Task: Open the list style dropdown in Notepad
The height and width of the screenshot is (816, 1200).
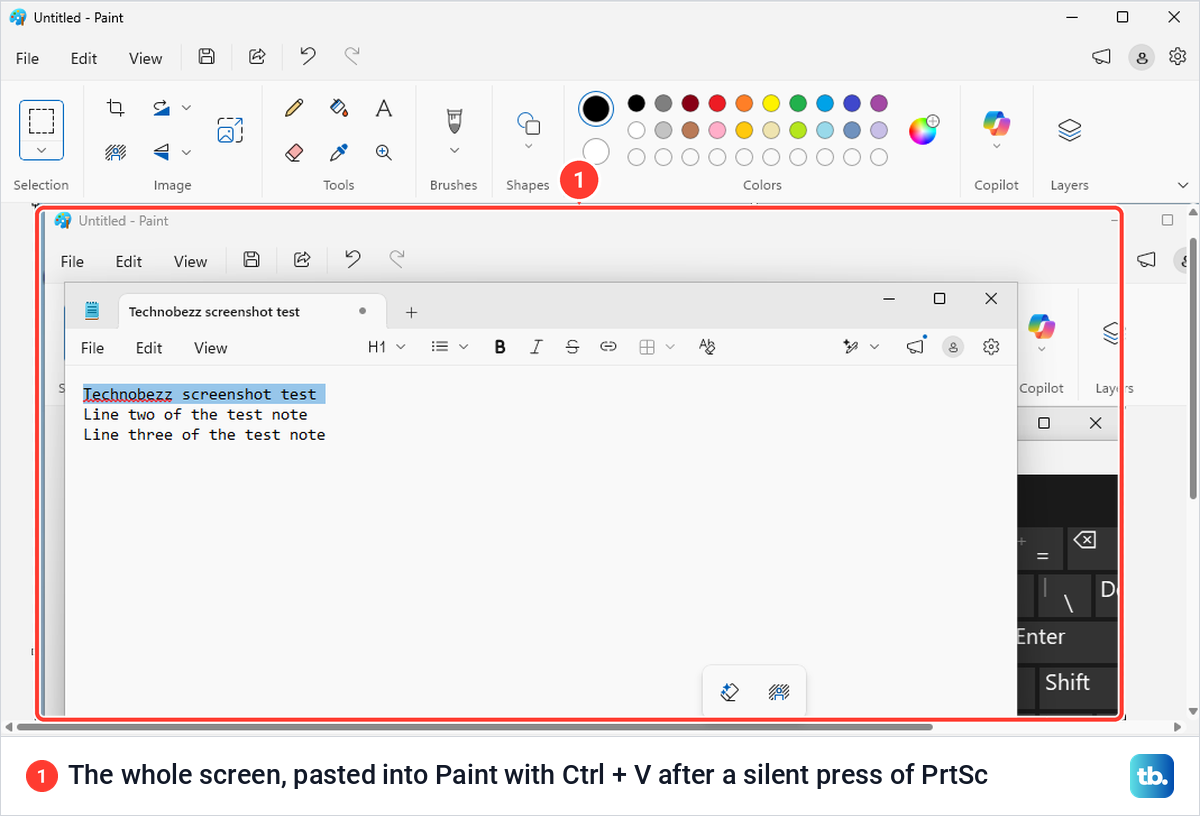Action: click(450, 347)
